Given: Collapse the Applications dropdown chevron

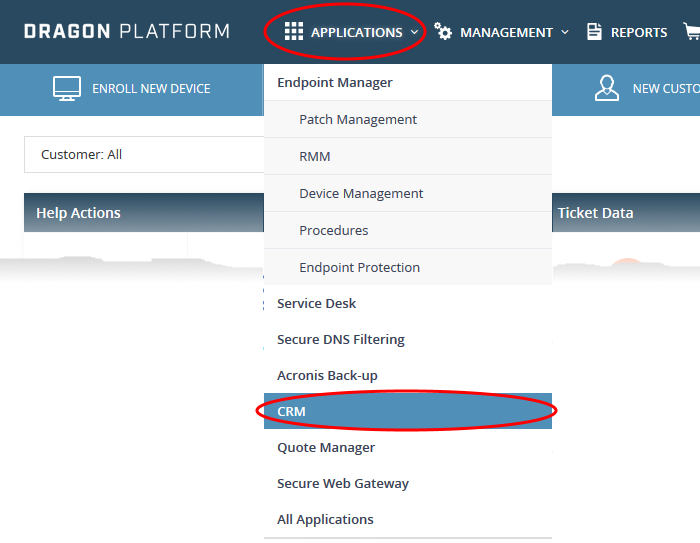Looking at the screenshot, I should [414, 32].
